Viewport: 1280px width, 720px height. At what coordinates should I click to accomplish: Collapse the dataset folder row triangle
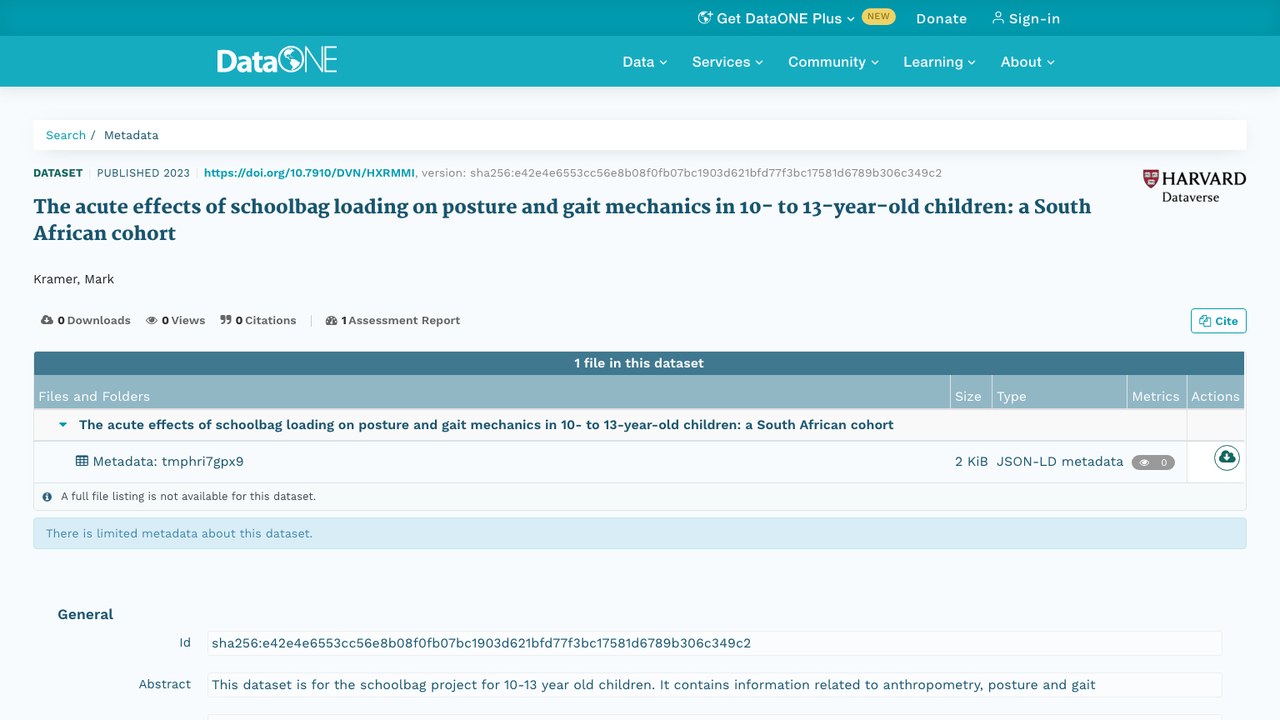tap(63, 425)
